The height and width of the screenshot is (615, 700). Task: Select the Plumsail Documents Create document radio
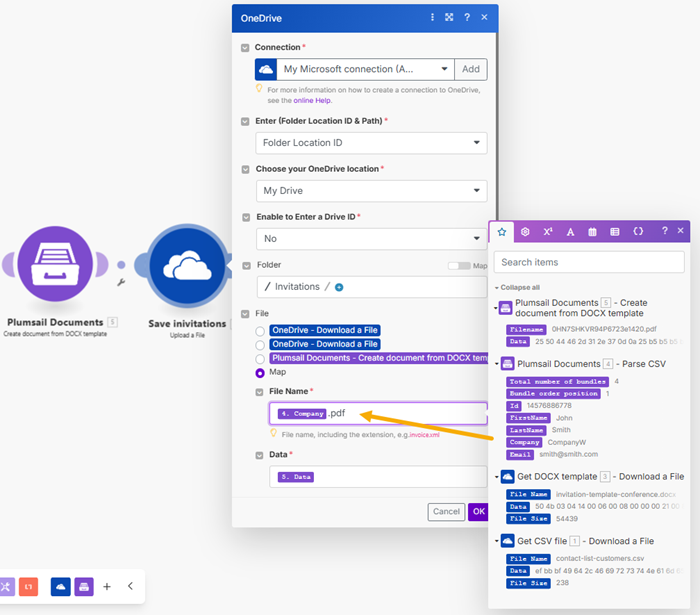(260, 359)
